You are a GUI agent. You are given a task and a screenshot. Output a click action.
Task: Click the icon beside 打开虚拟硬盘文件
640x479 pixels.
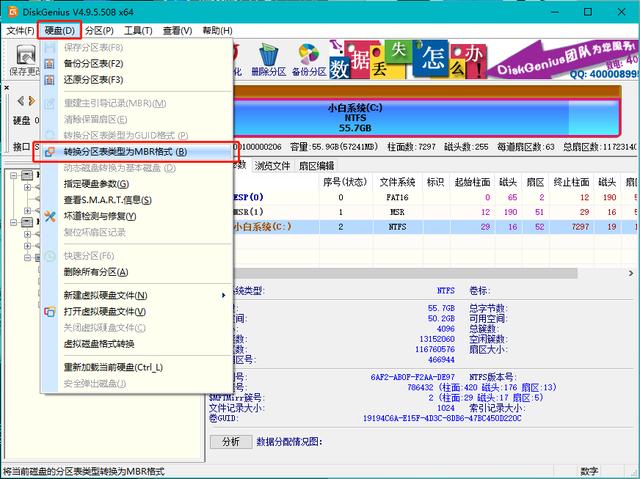[50, 312]
